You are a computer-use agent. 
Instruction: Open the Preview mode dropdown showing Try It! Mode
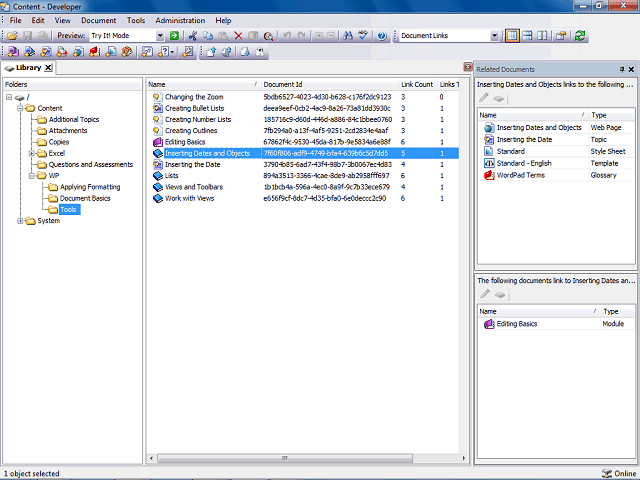click(160, 36)
